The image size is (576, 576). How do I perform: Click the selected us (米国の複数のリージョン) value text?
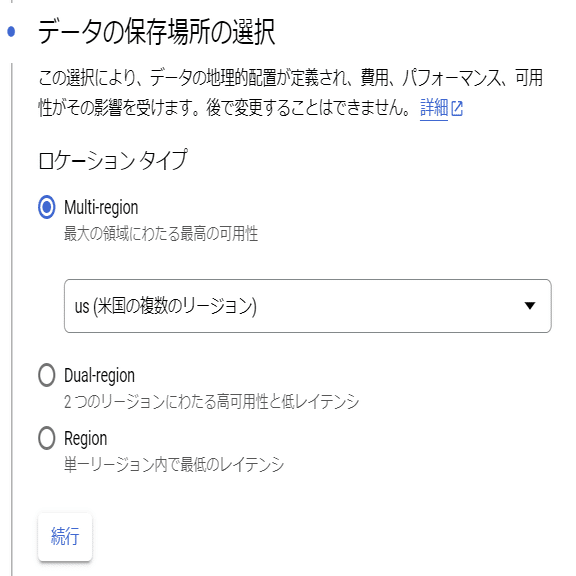(x=166, y=306)
